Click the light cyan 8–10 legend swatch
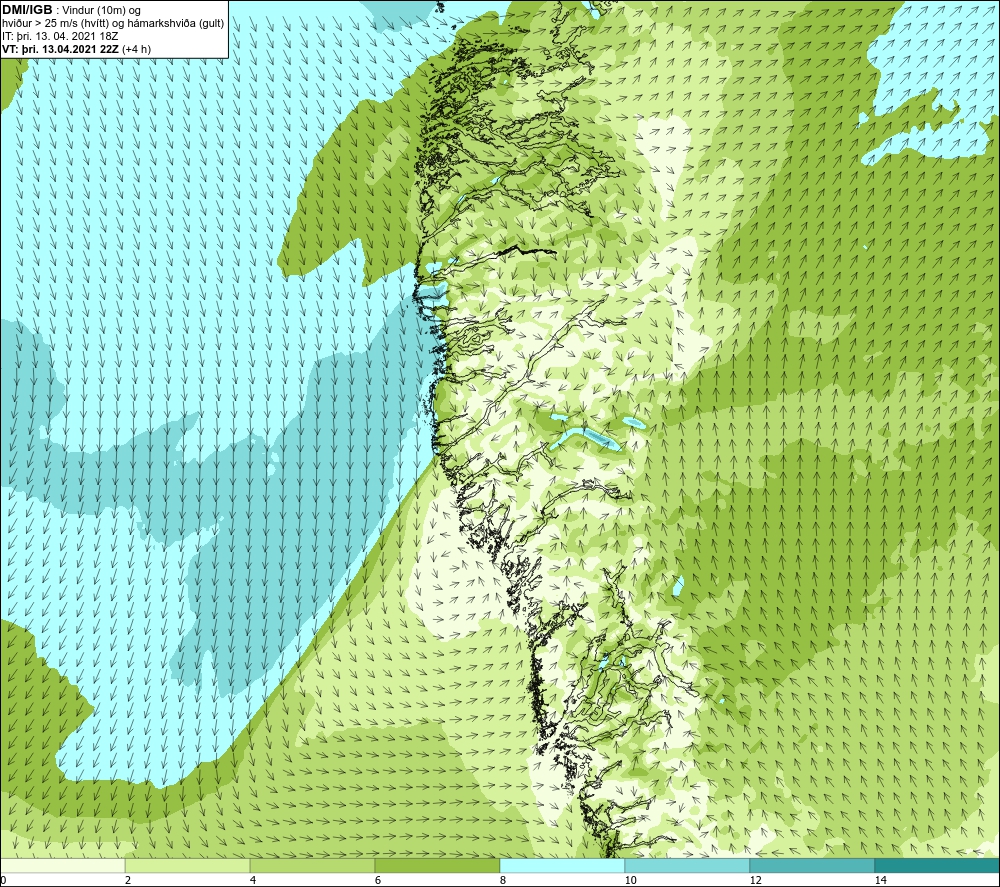 click(x=562, y=866)
